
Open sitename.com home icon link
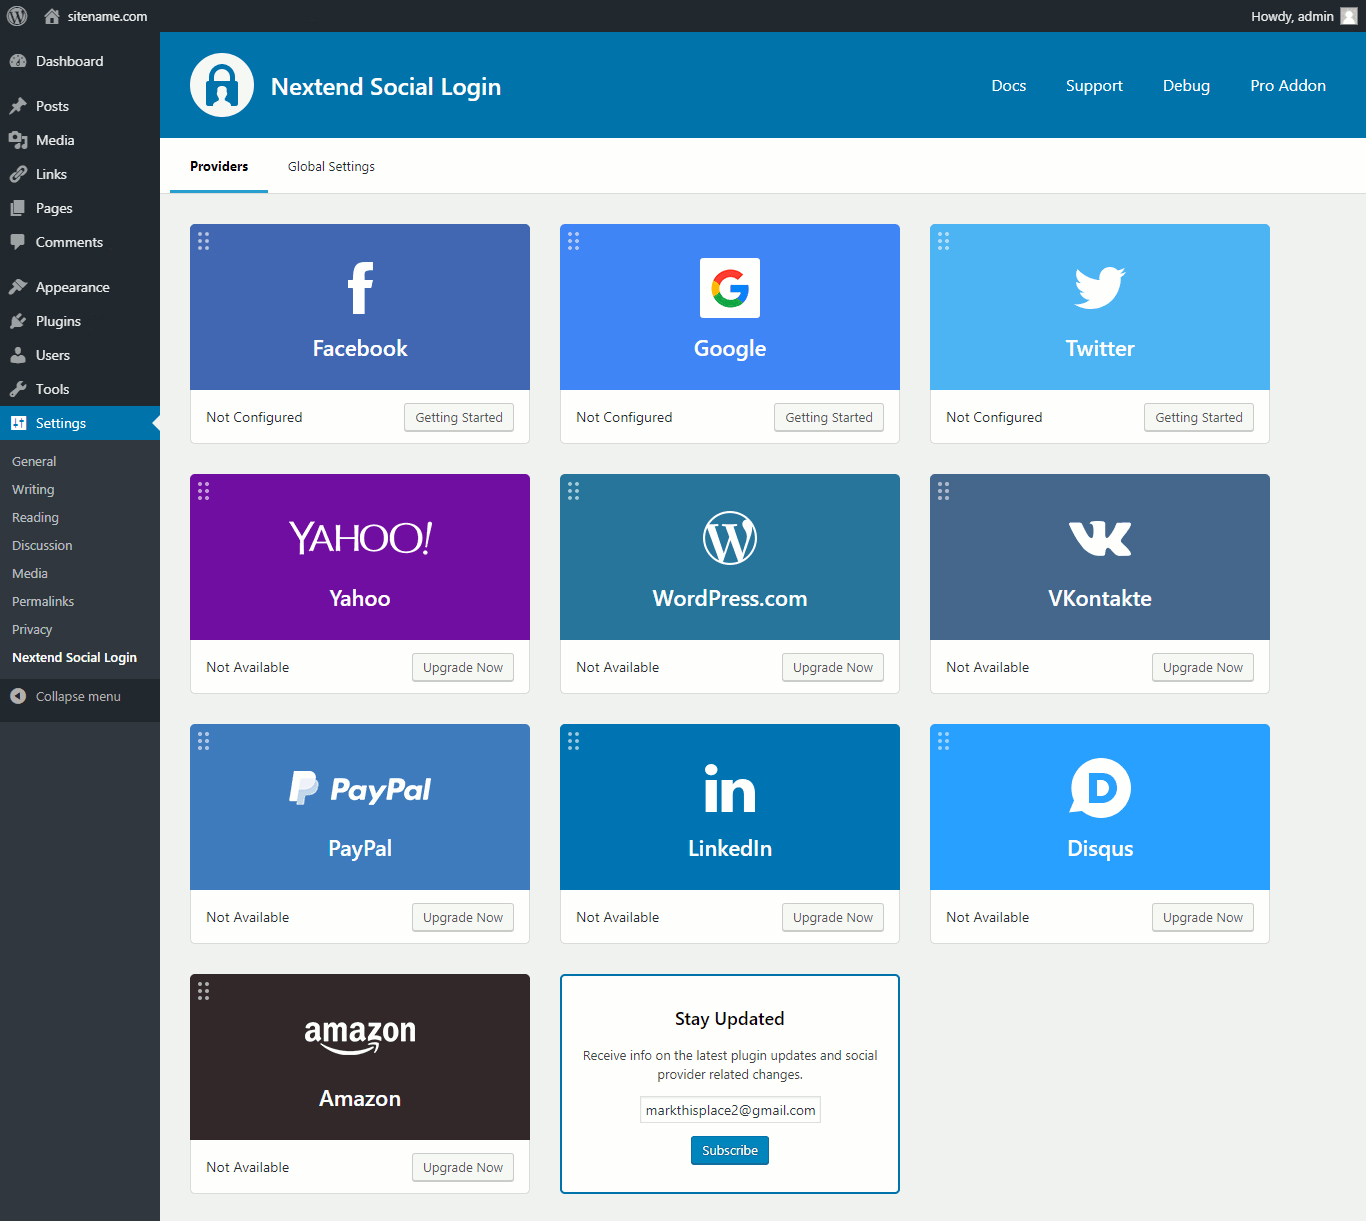(52, 16)
